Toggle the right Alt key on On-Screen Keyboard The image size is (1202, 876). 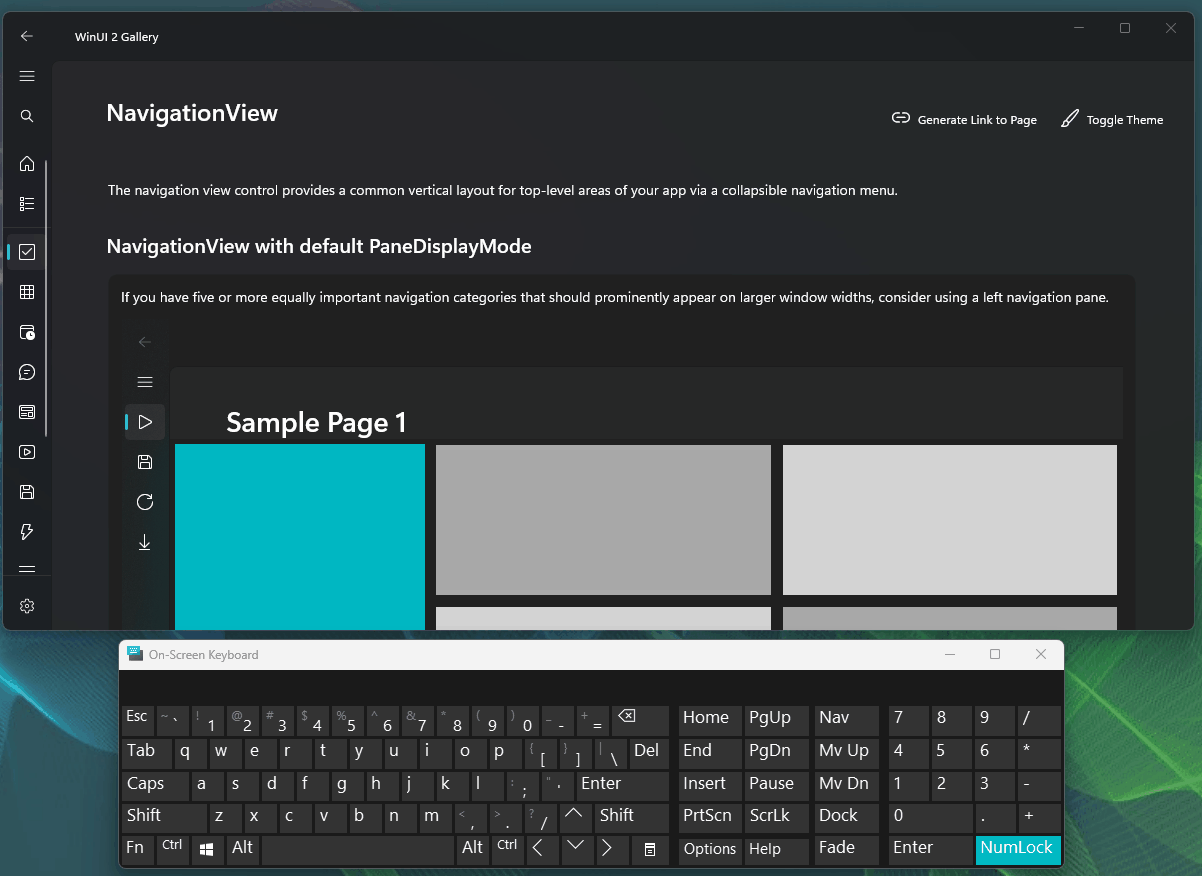tap(474, 850)
